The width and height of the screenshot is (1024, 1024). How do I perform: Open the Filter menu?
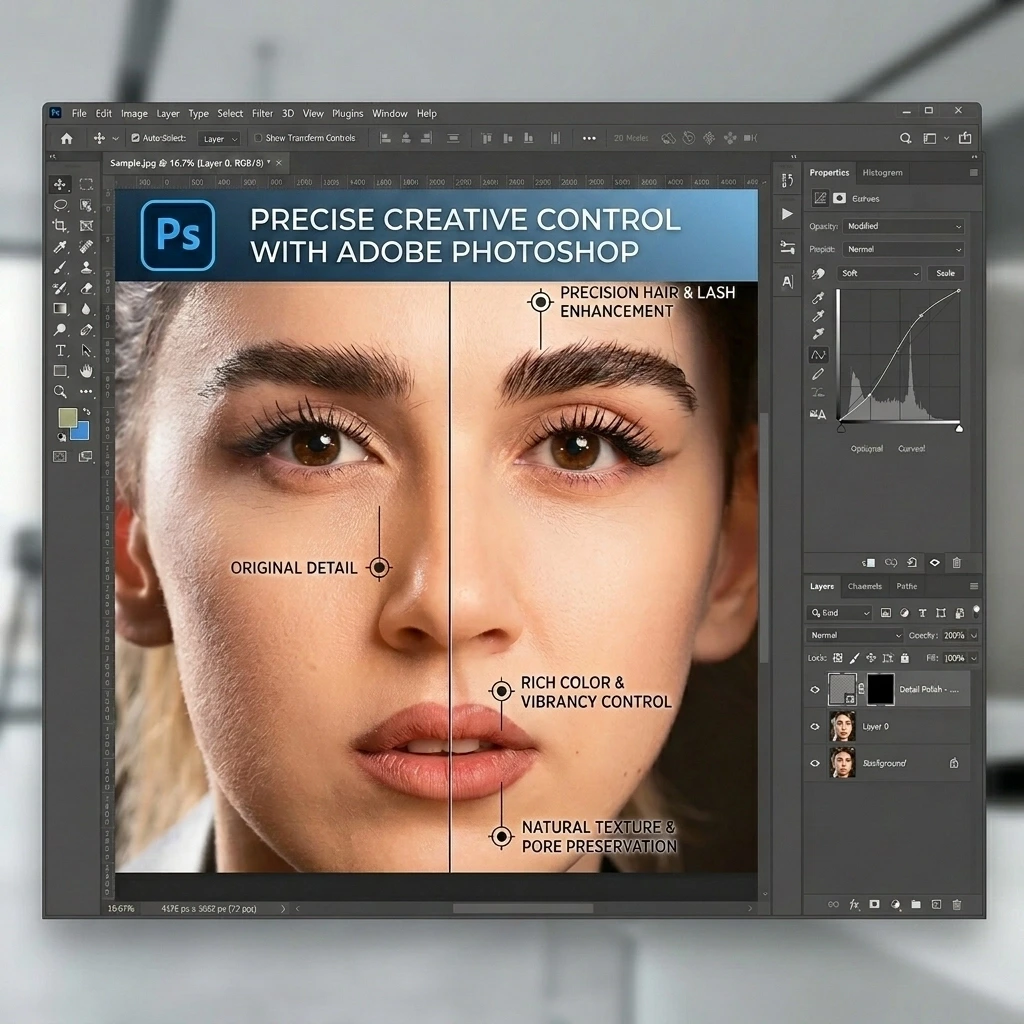point(262,114)
